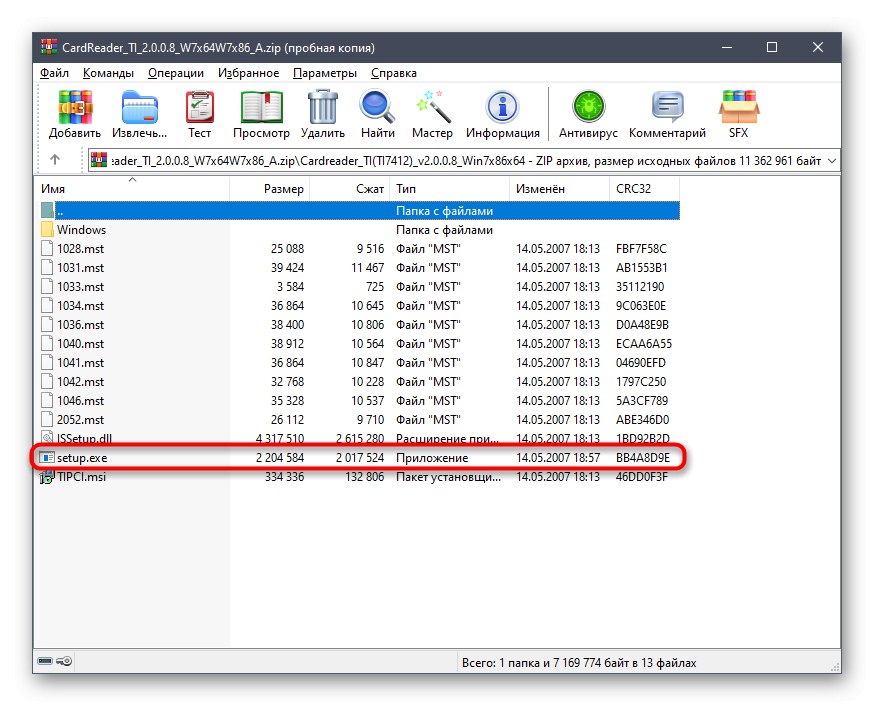Click CRC32 value FBF7F58C
The width and height of the screenshot is (874, 706).
[641, 249]
